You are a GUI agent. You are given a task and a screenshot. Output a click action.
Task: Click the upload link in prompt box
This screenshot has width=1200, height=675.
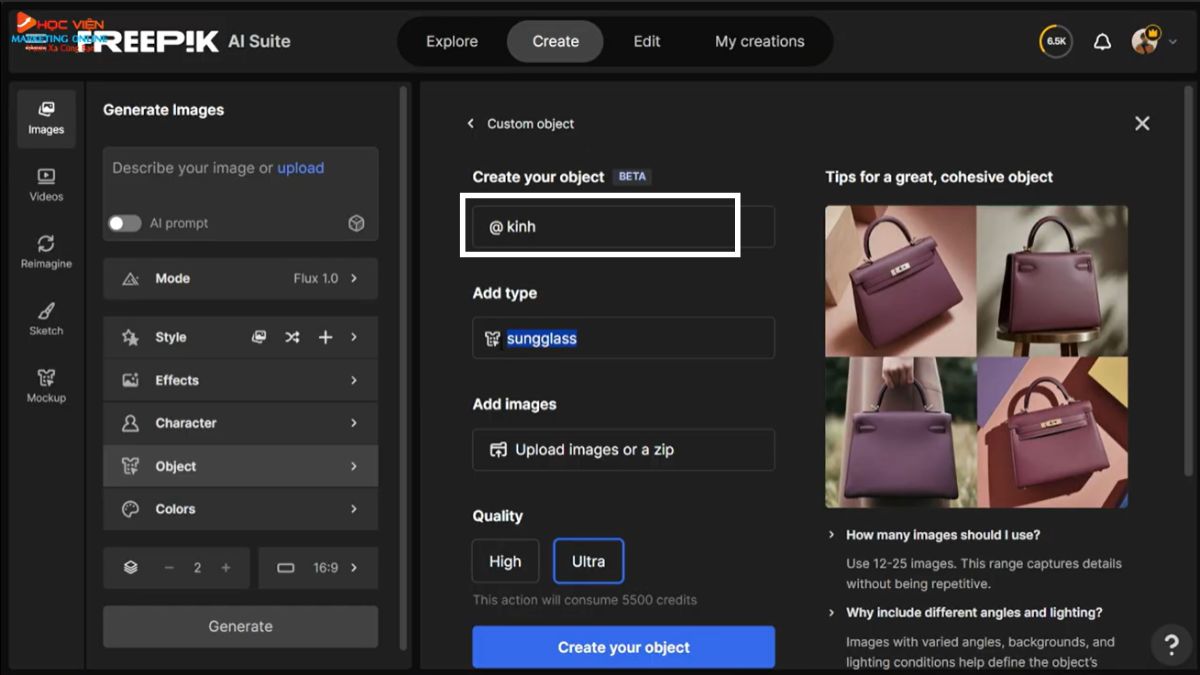coord(300,168)
